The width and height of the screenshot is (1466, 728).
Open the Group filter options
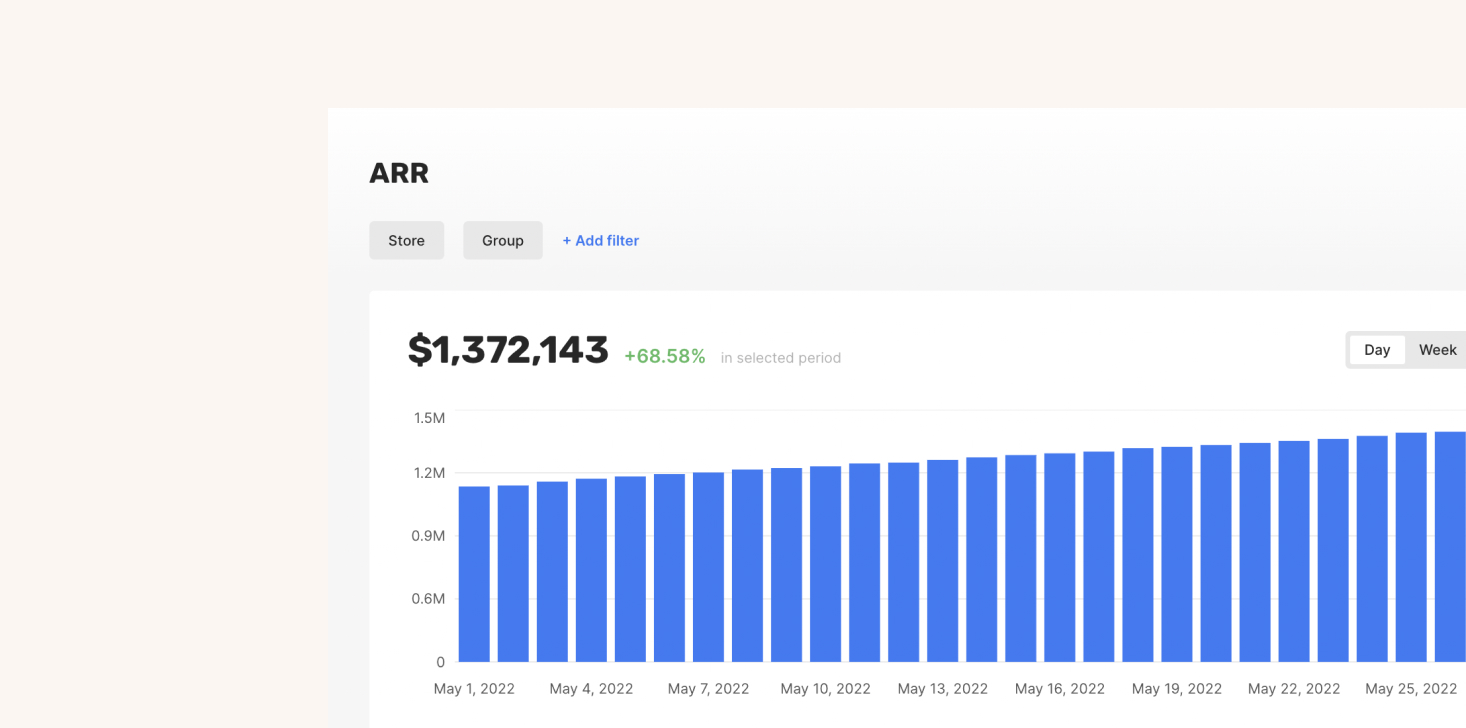502,240
